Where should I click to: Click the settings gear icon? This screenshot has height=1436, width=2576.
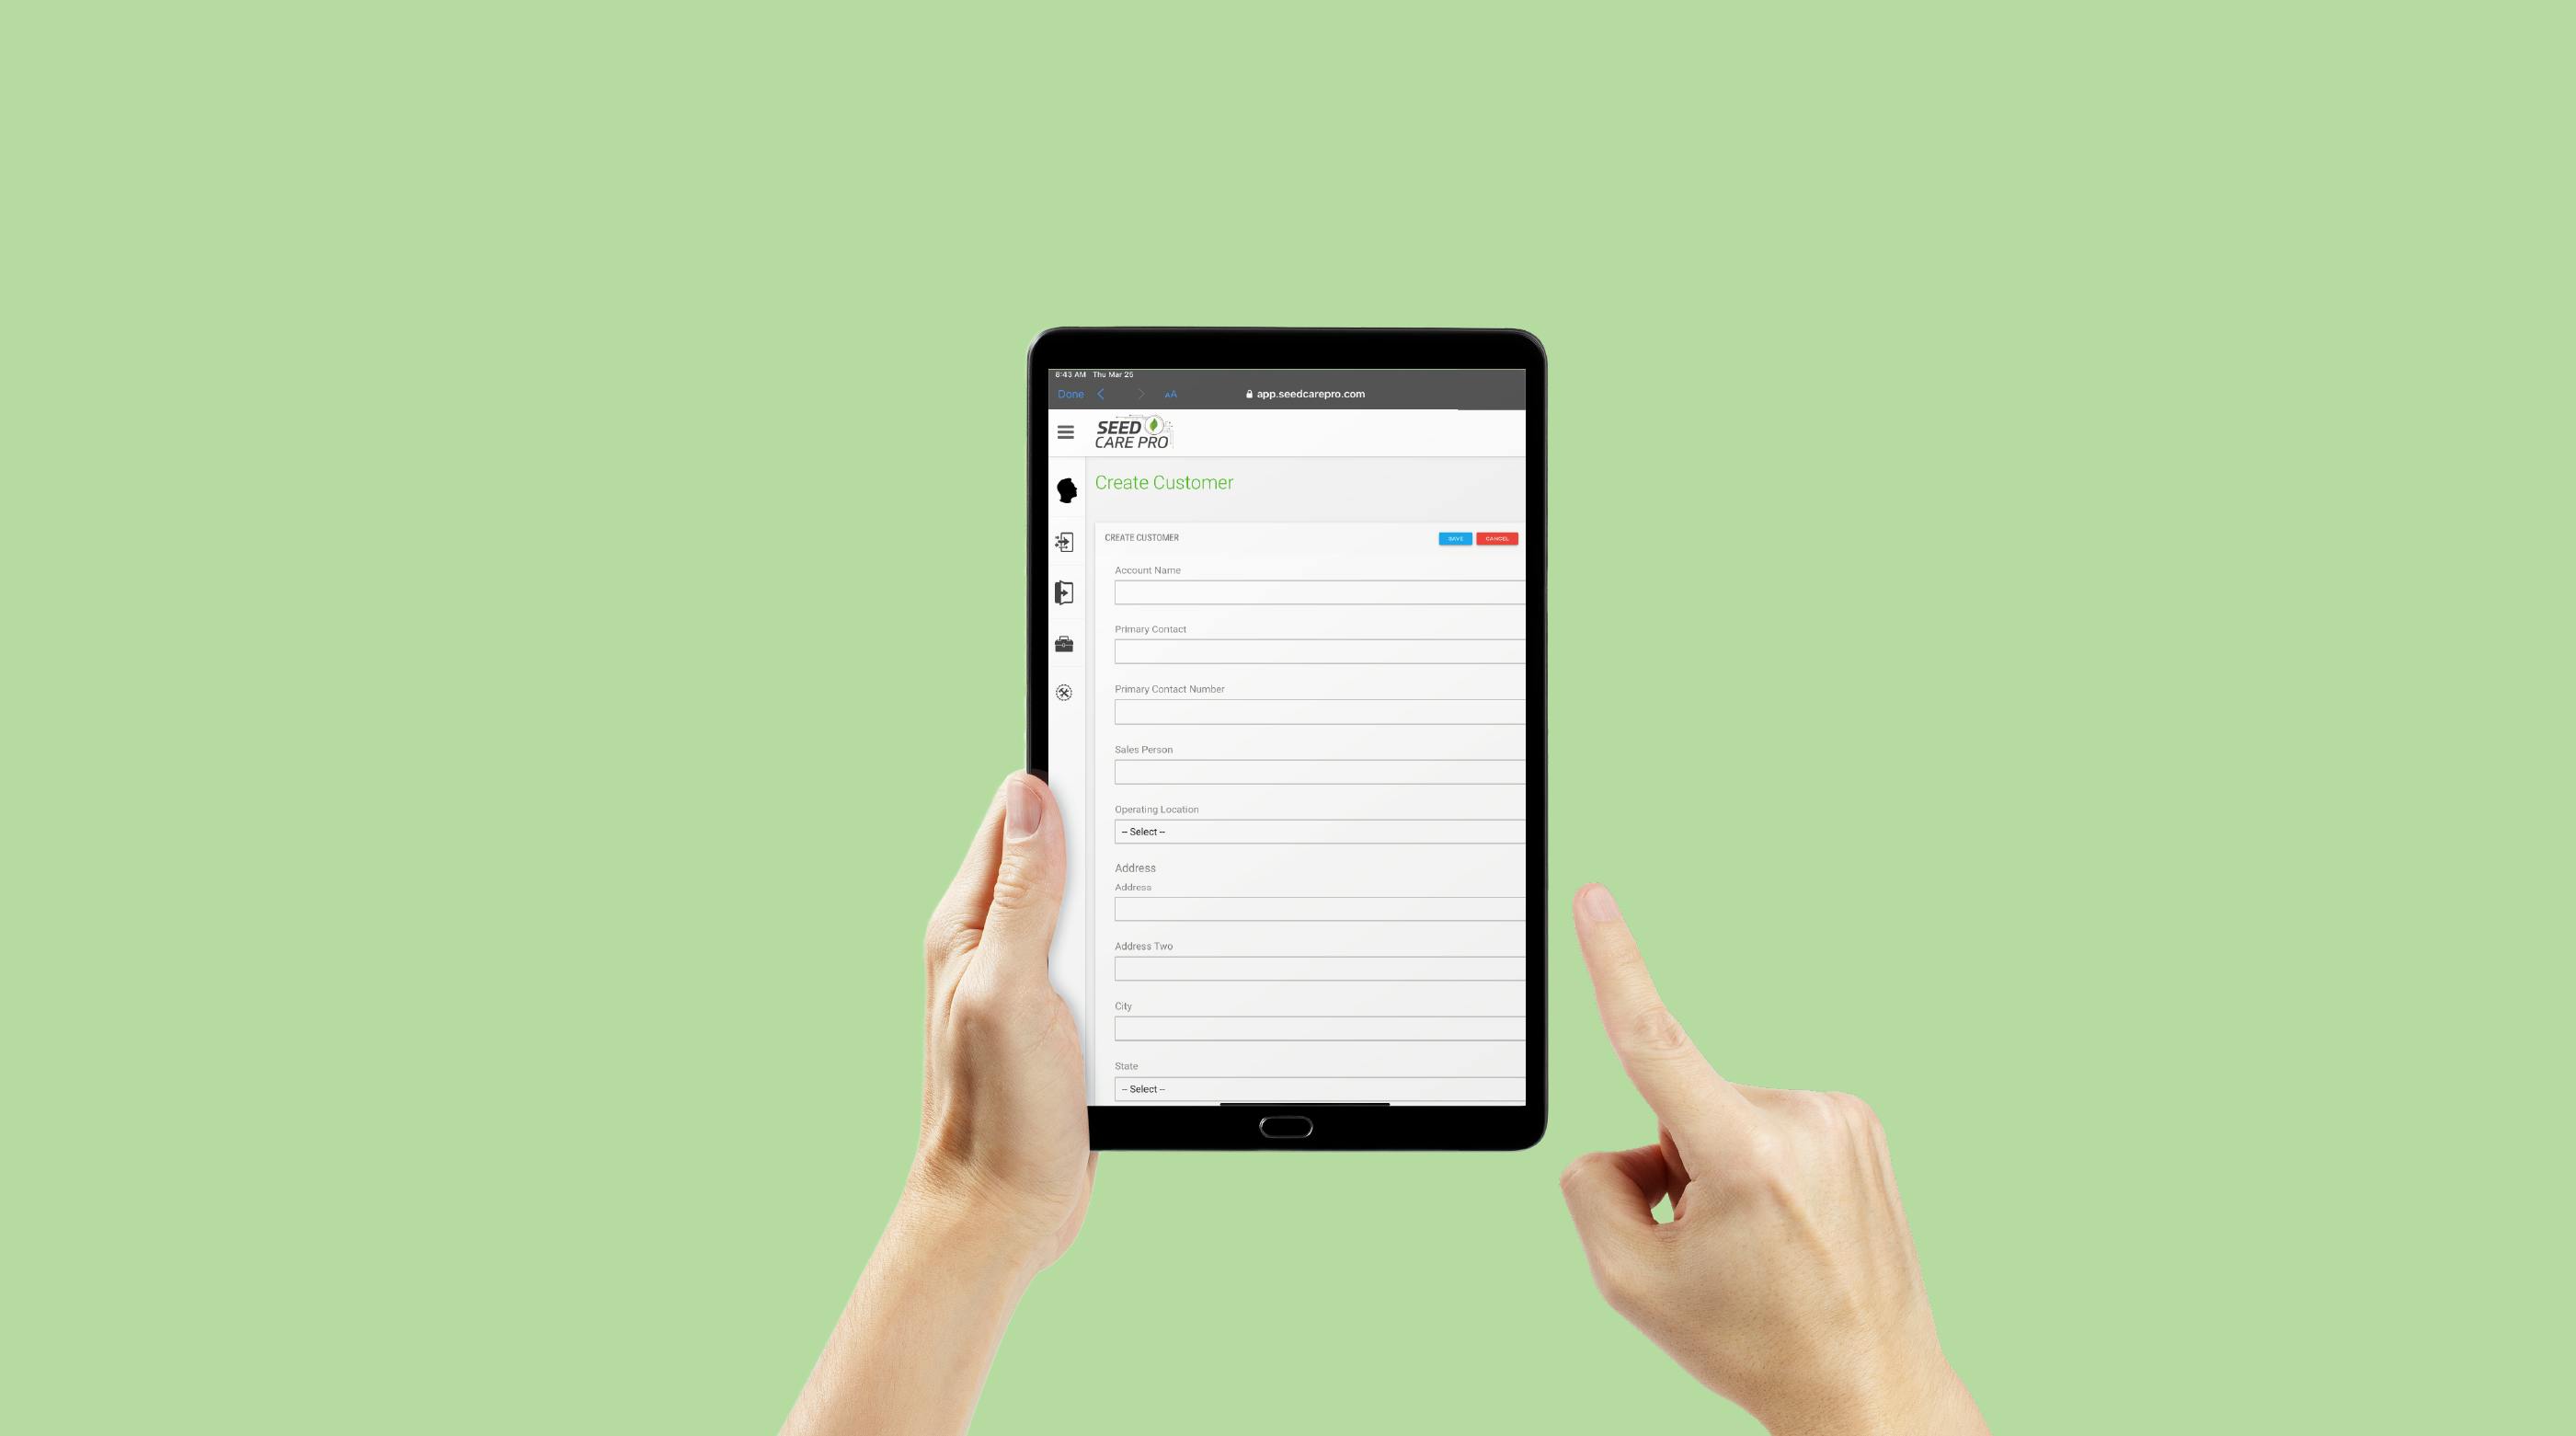point(1060,692)
